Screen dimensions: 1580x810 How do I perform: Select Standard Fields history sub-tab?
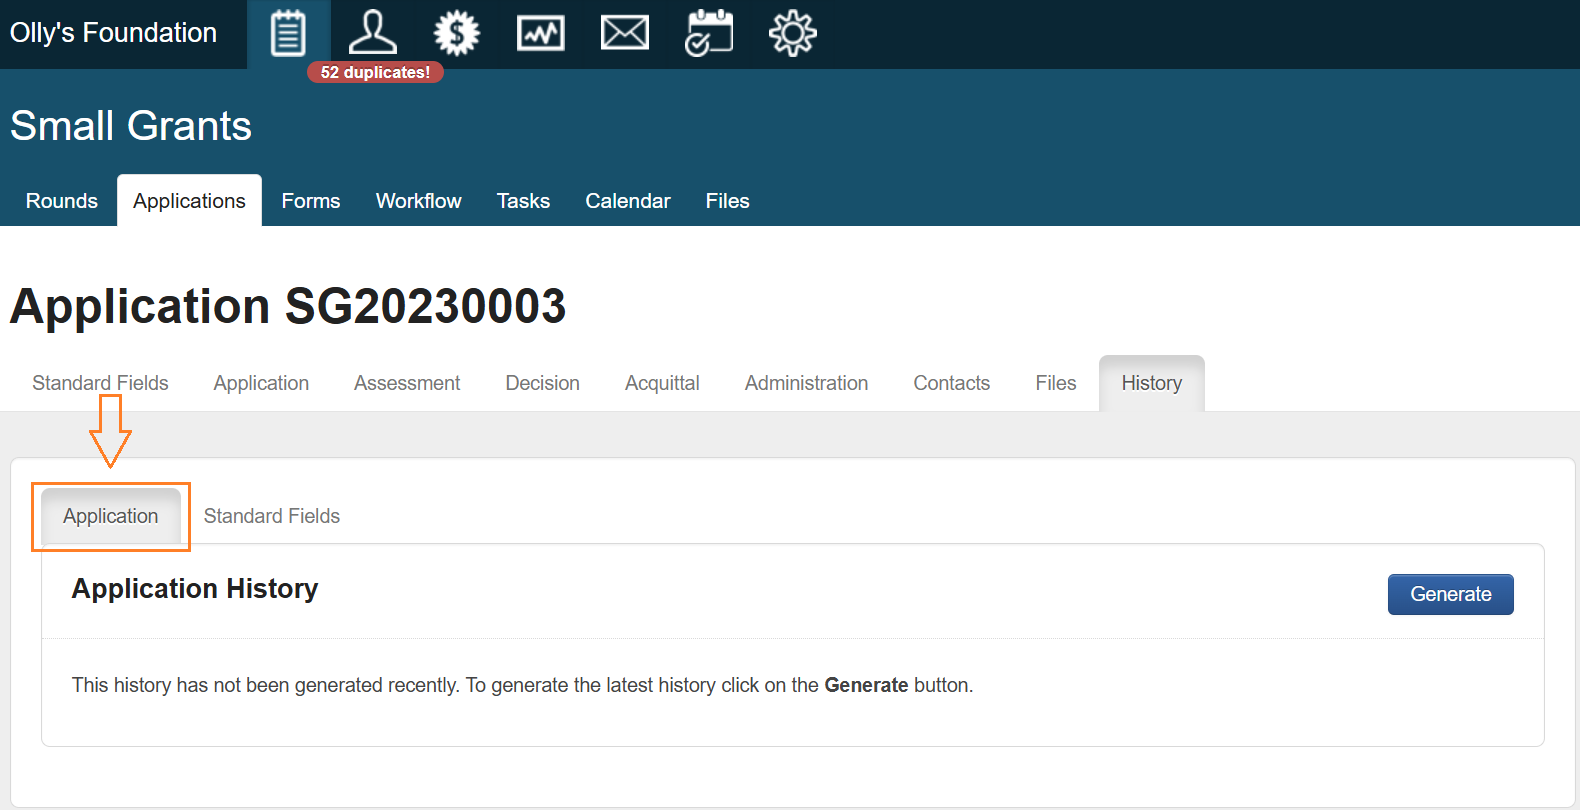coord(271,516)
